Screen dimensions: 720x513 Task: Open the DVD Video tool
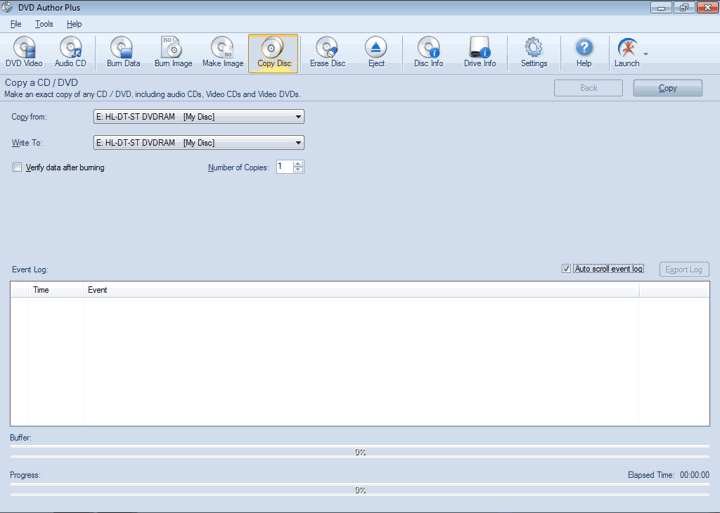pos(24,53)
